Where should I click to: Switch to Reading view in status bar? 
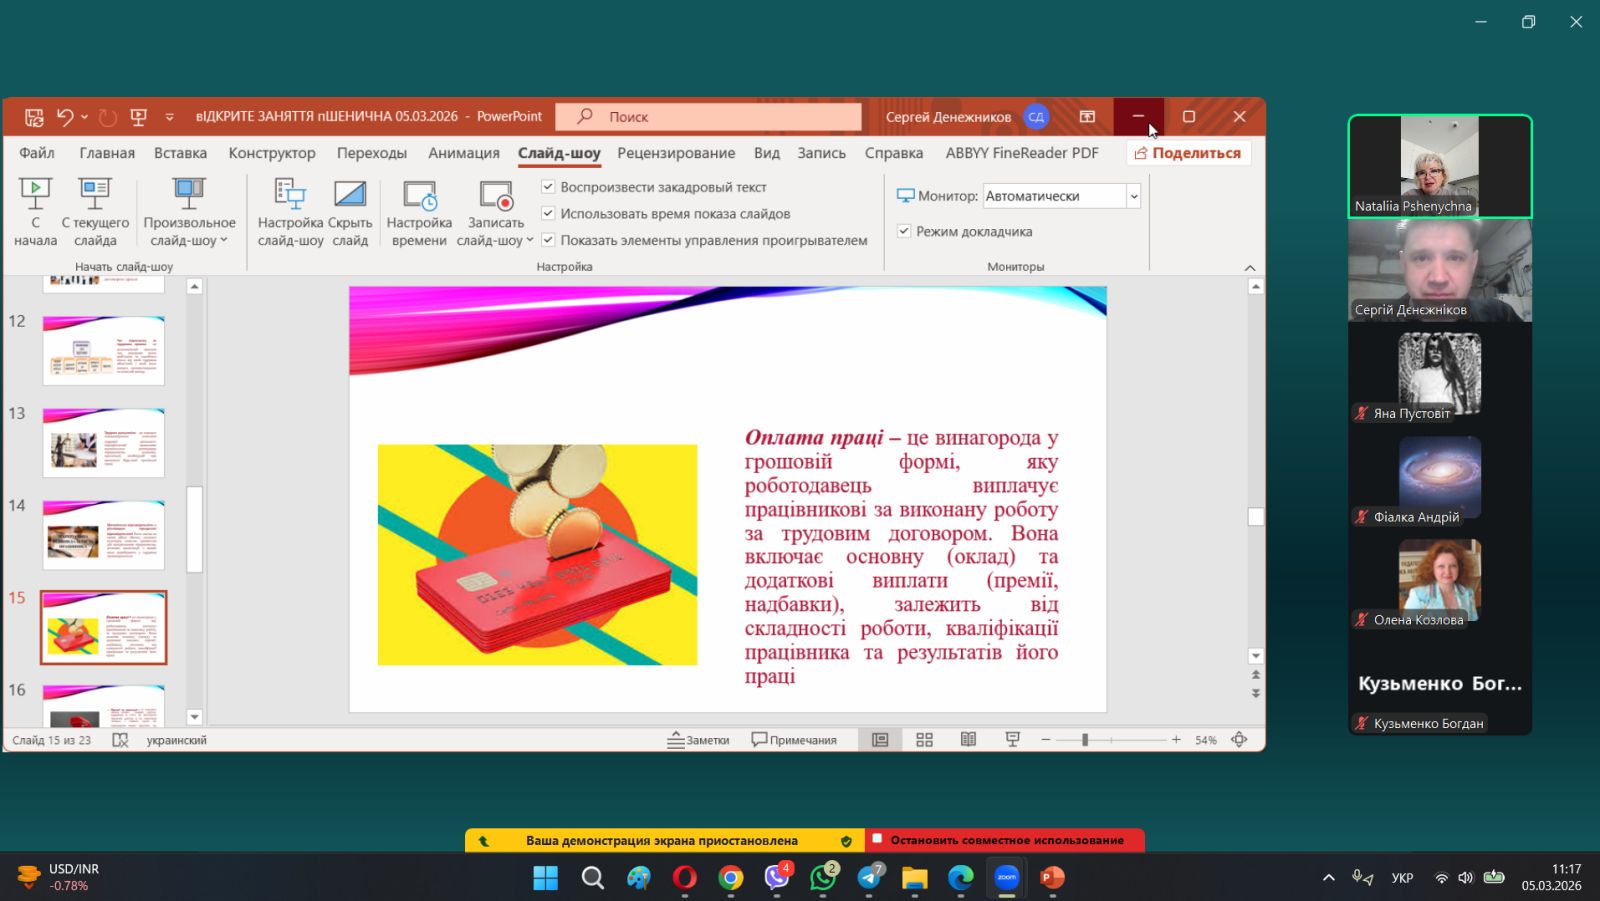point(968,740)
